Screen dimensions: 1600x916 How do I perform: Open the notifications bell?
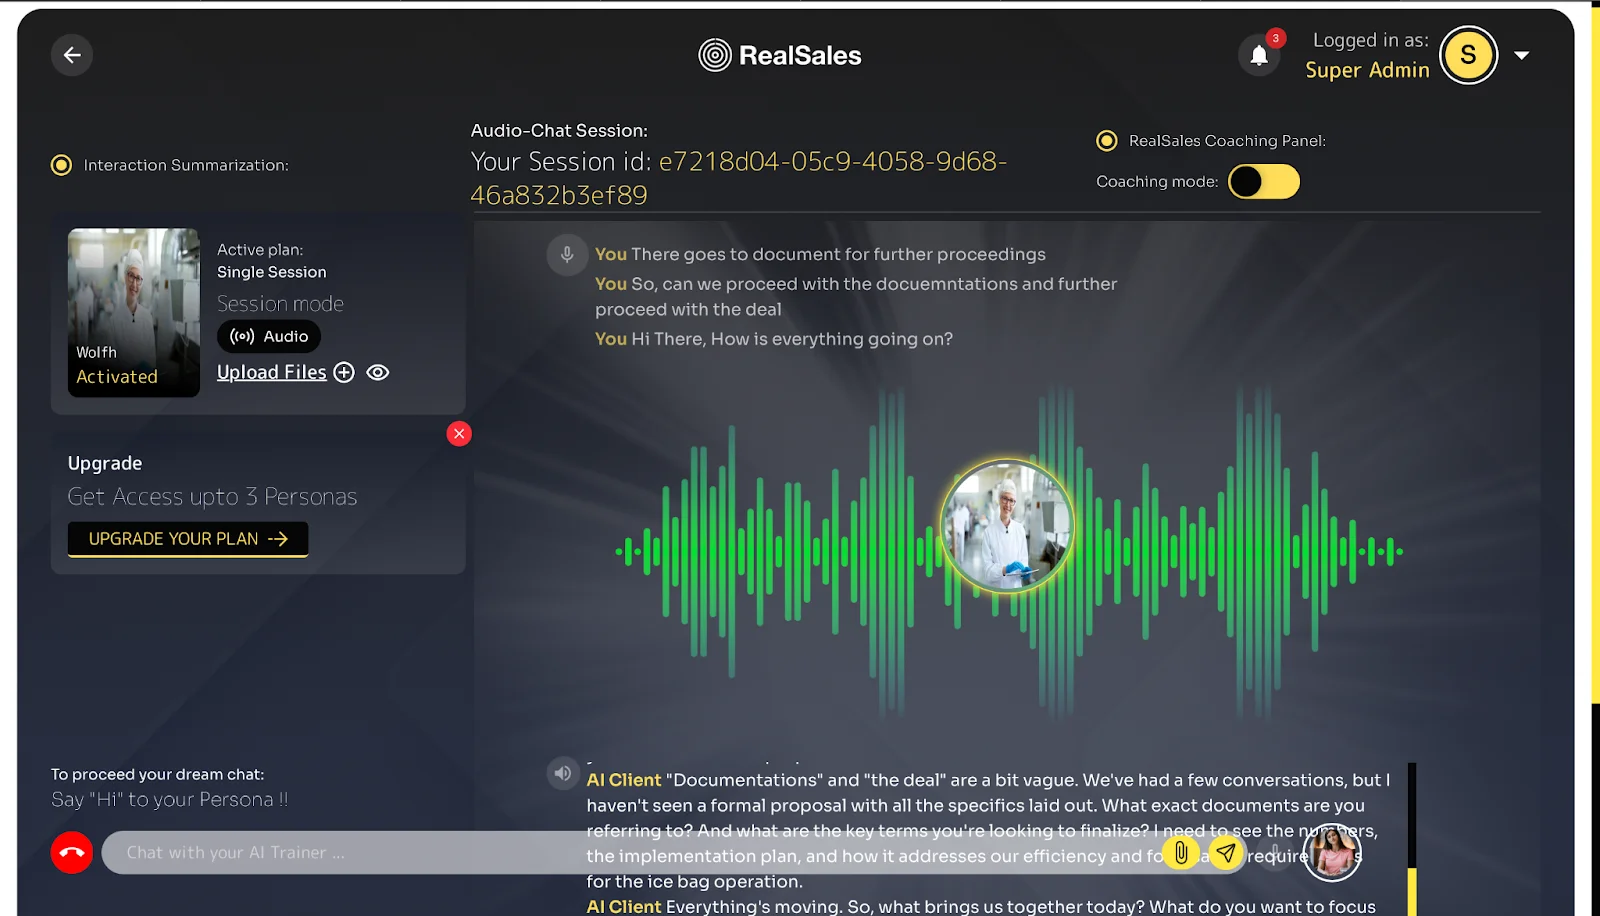click(1259, 55)
